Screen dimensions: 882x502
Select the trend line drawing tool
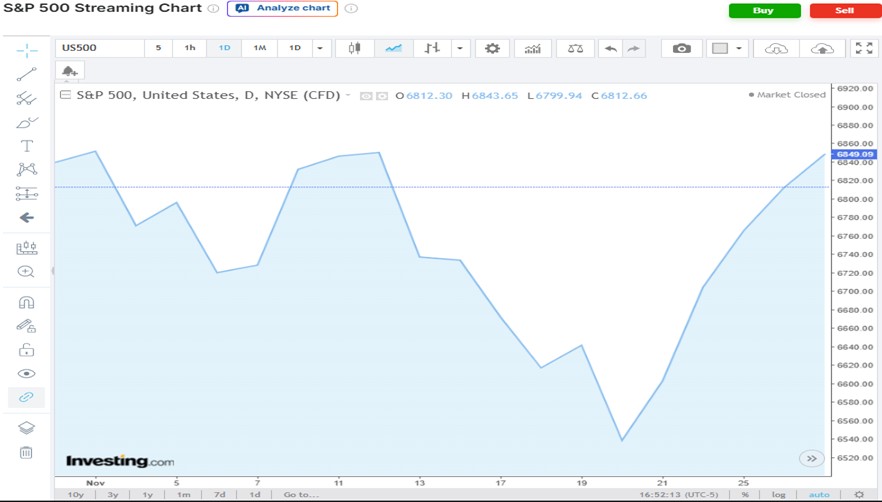pyautogui.click(x=26, y=74)
